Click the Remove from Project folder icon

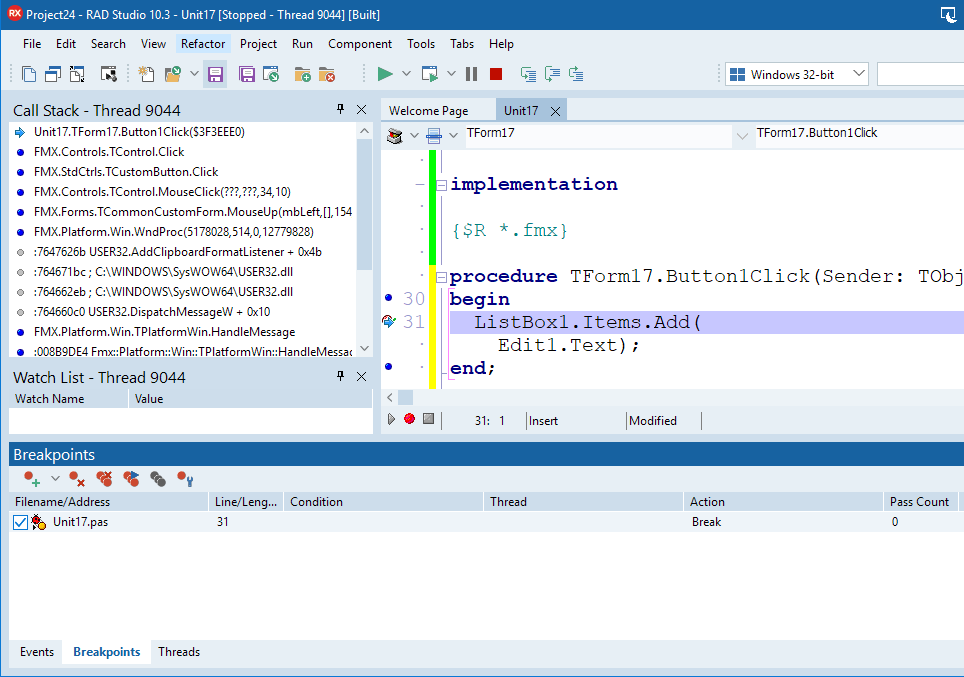coord(326,74)
